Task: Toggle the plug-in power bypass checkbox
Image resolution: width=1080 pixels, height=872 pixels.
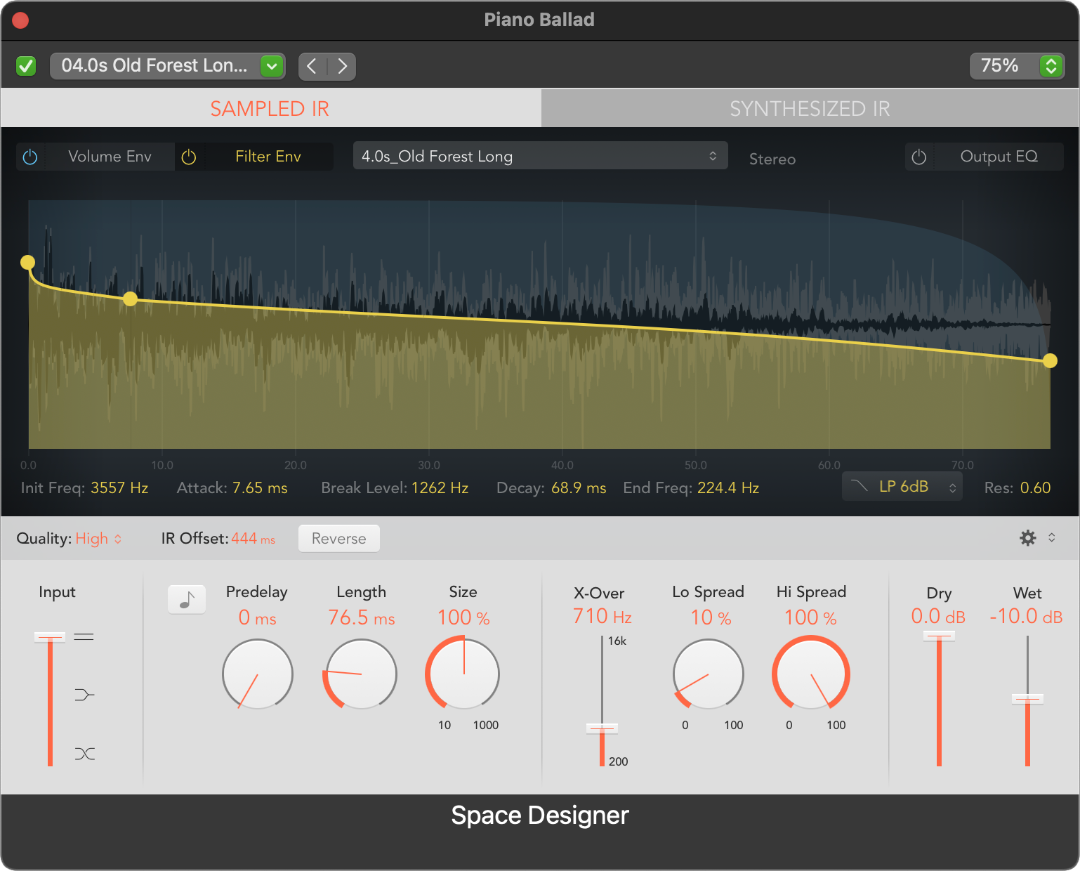Action: [26, 66]
